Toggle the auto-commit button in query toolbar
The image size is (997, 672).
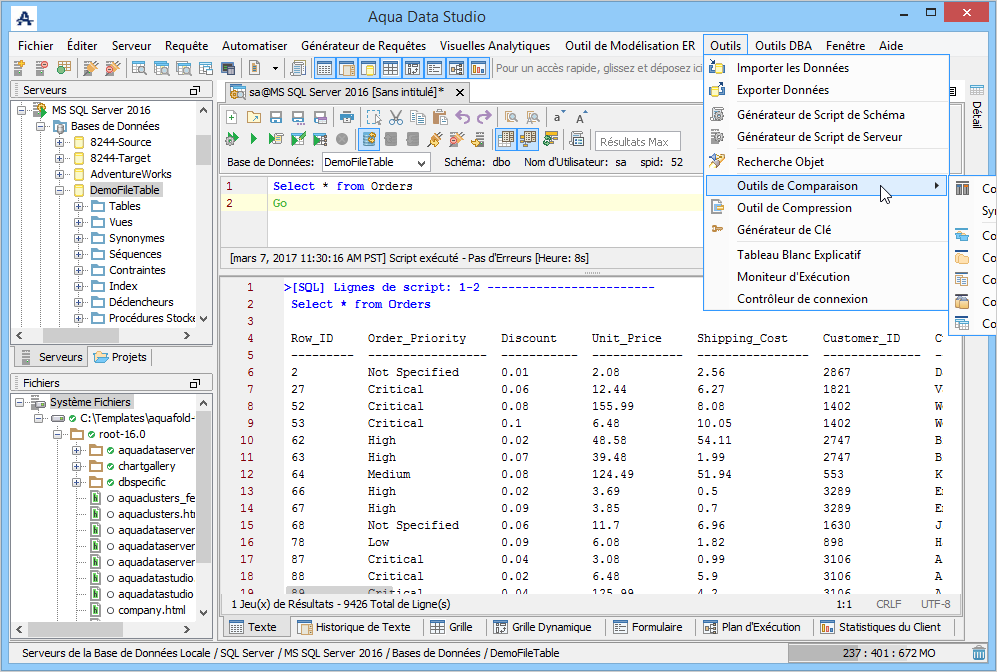368,139
